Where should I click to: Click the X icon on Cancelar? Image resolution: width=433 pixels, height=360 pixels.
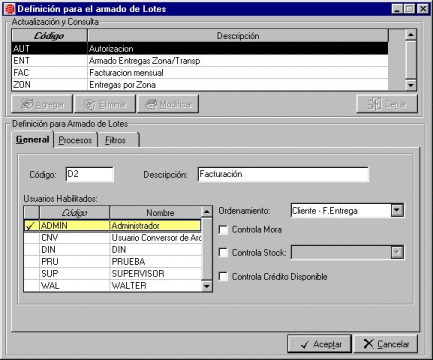coord(368,344)
